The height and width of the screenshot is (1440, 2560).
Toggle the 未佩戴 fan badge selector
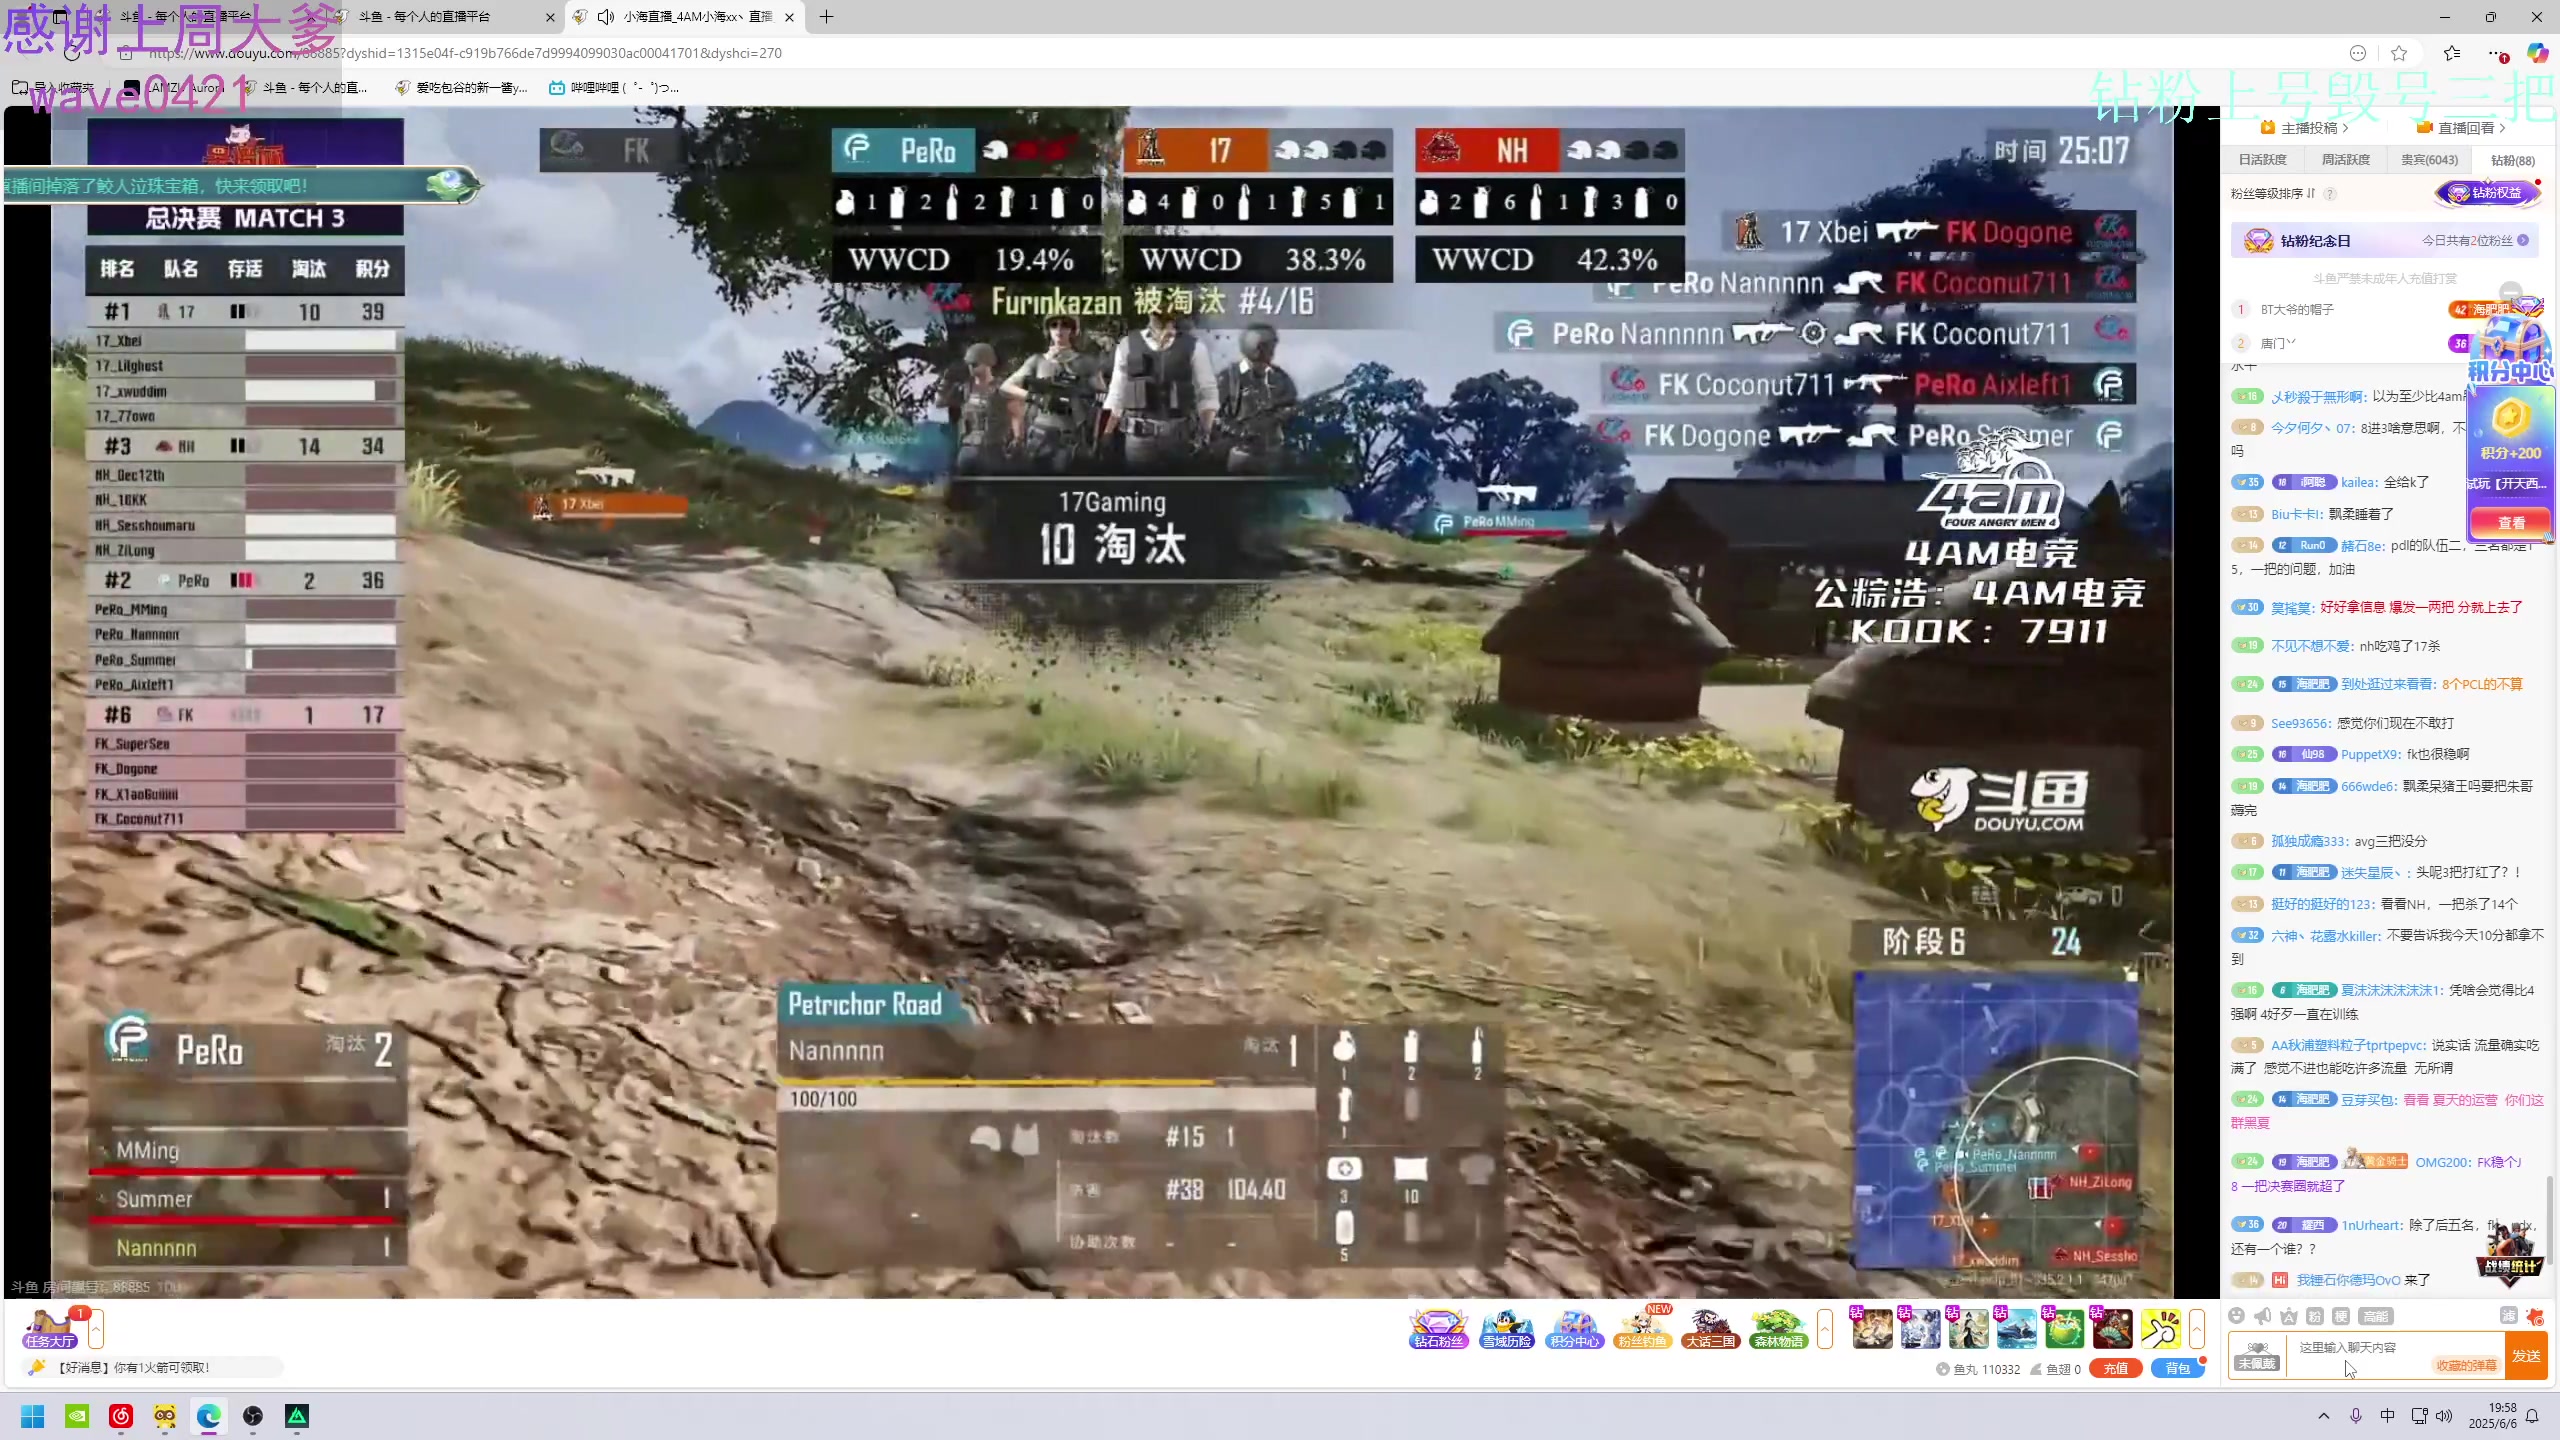point(2257,1356)
